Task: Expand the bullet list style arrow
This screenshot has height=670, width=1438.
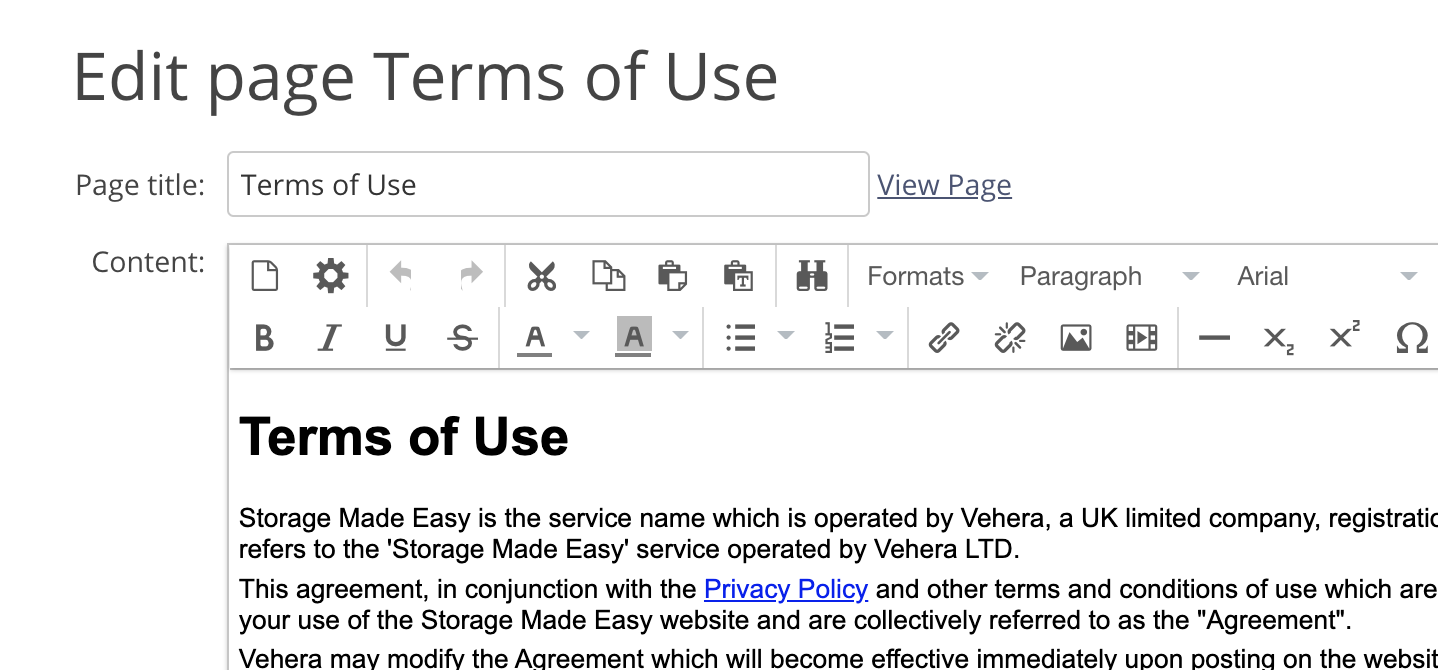Action: pos(786,336)
